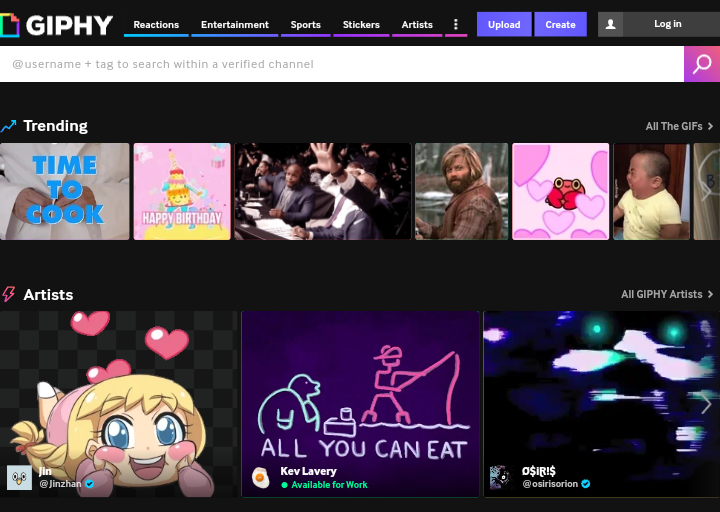Image resolution: width=720 pixels, height=512 pixels.
Task: Click the Jin artist name
Action: pos(45,471)
